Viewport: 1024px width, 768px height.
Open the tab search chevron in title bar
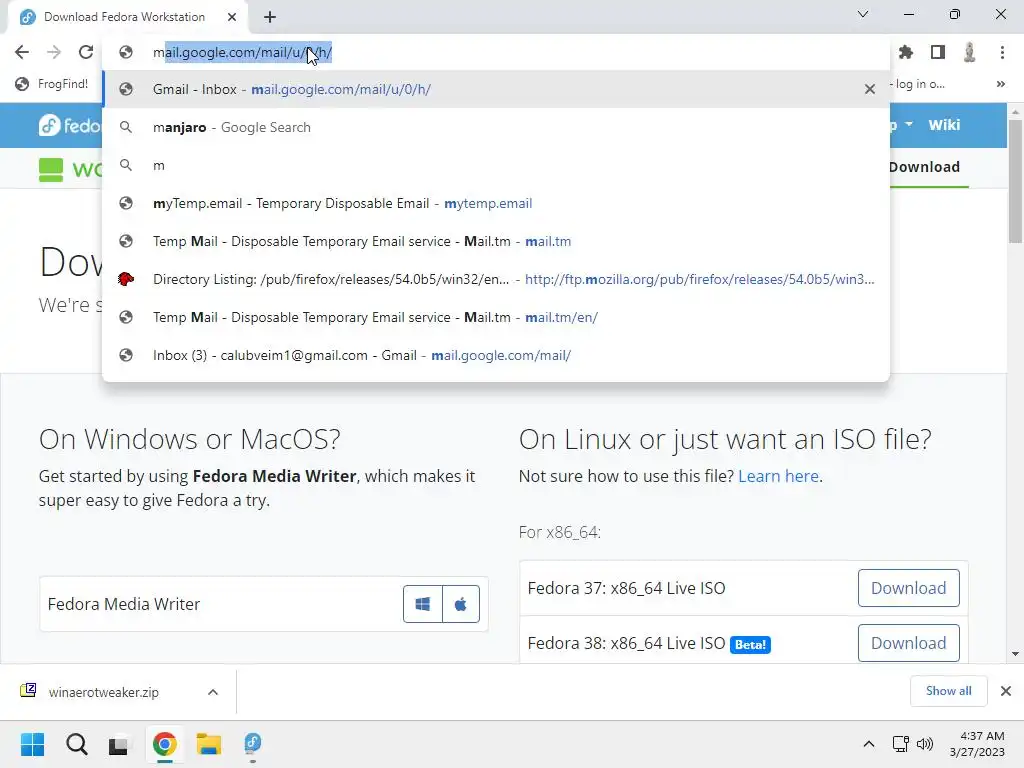(x=863, y=14)
